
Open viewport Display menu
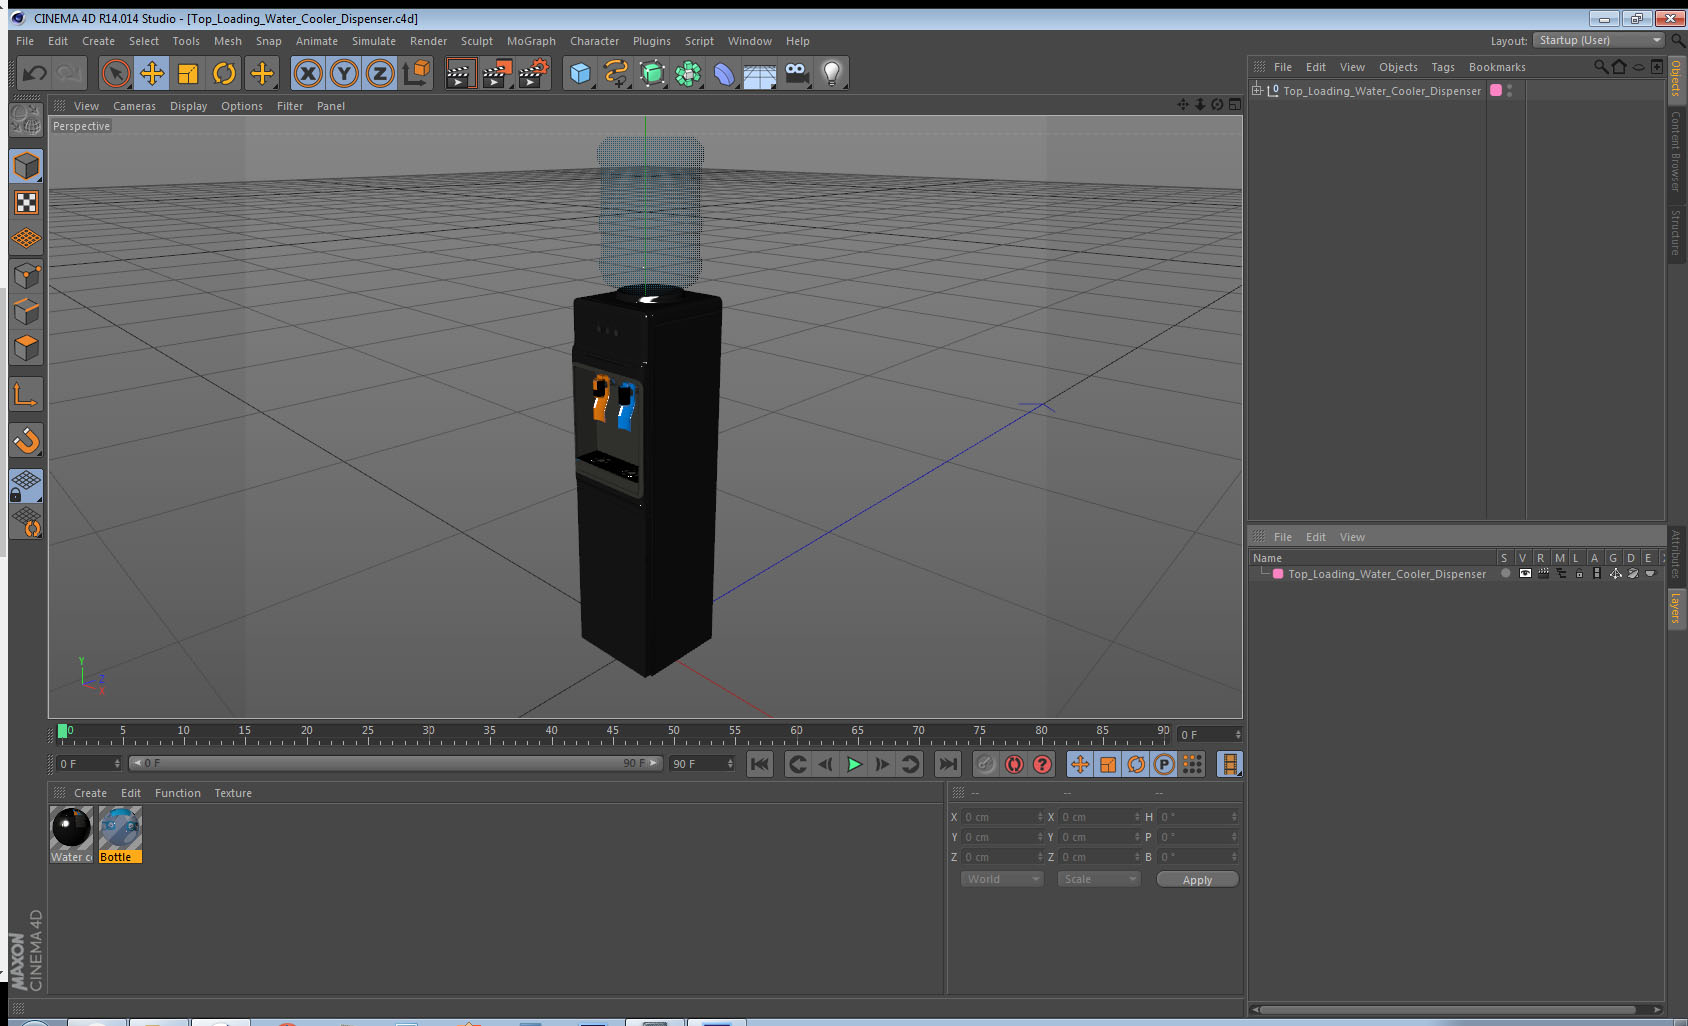[188, 106]
